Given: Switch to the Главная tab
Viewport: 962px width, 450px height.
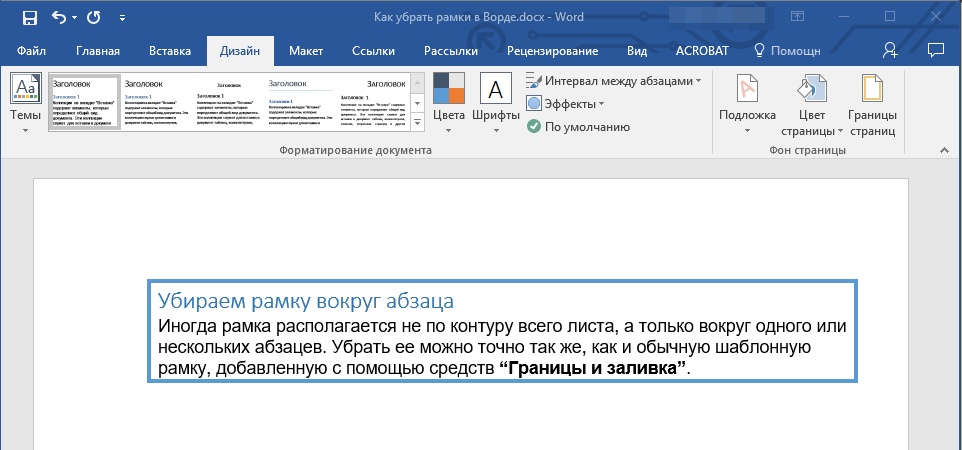Looking at the screenshot, I should tap(98, 51).
